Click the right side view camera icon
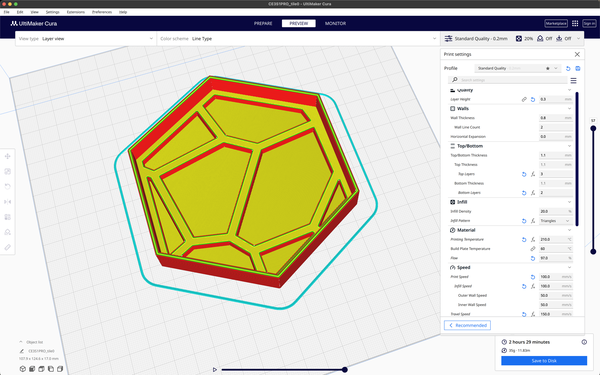Viewport: 600px width, 375px height. (60, 369)
